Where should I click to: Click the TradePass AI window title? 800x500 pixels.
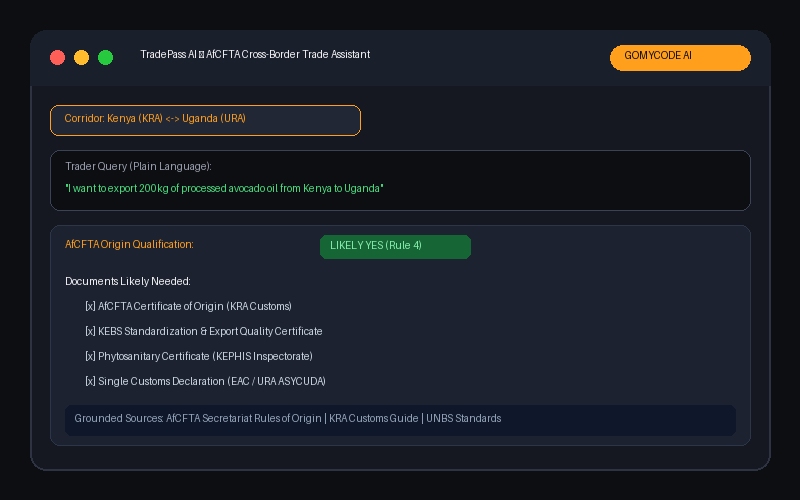(x=255, y=54)
